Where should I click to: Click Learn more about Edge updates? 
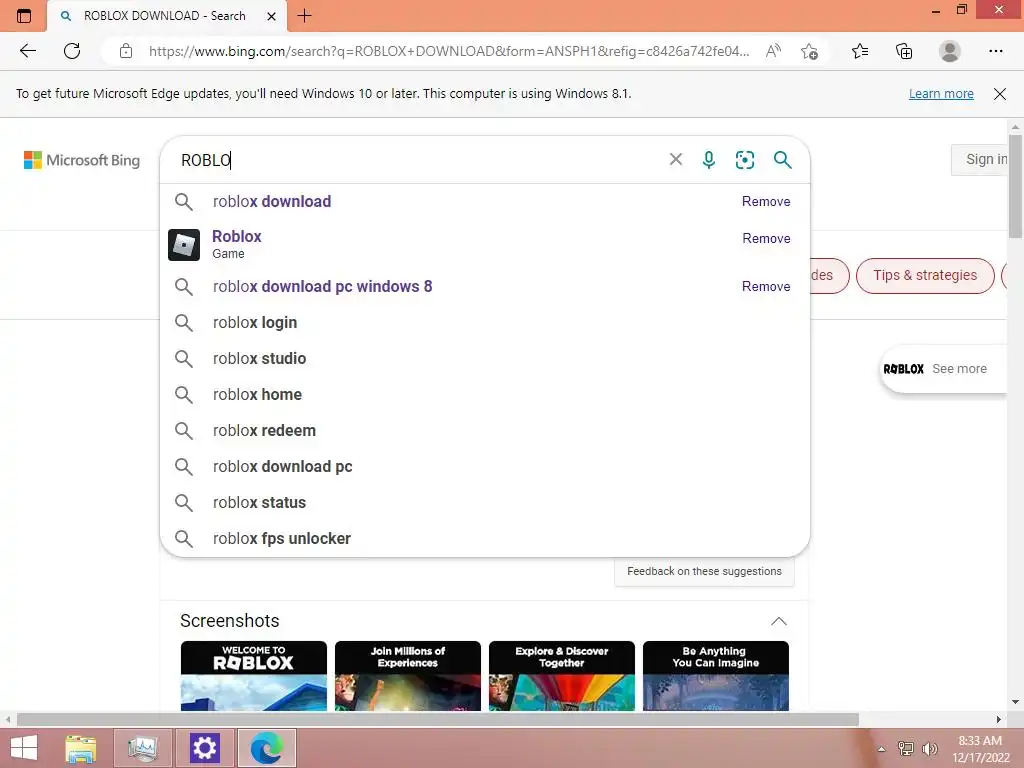point(941,93)
